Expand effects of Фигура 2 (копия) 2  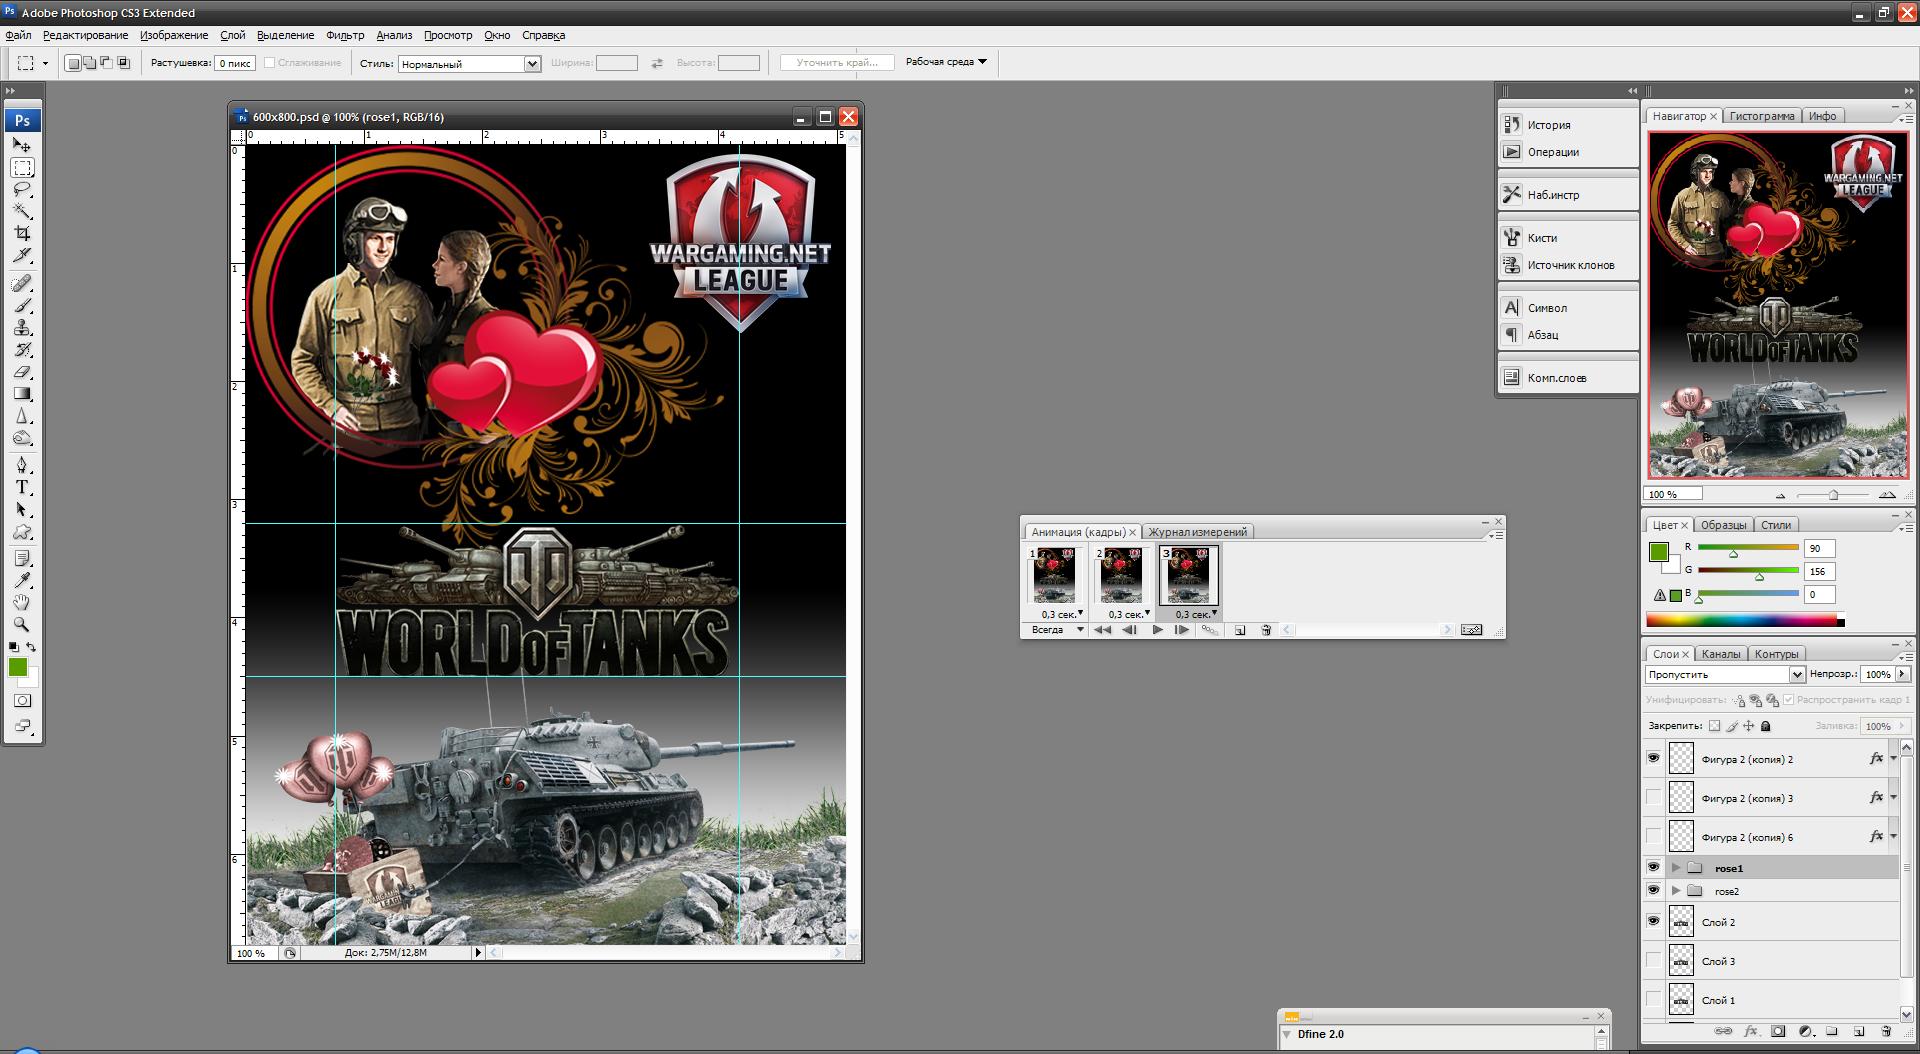coord(1893,758)
